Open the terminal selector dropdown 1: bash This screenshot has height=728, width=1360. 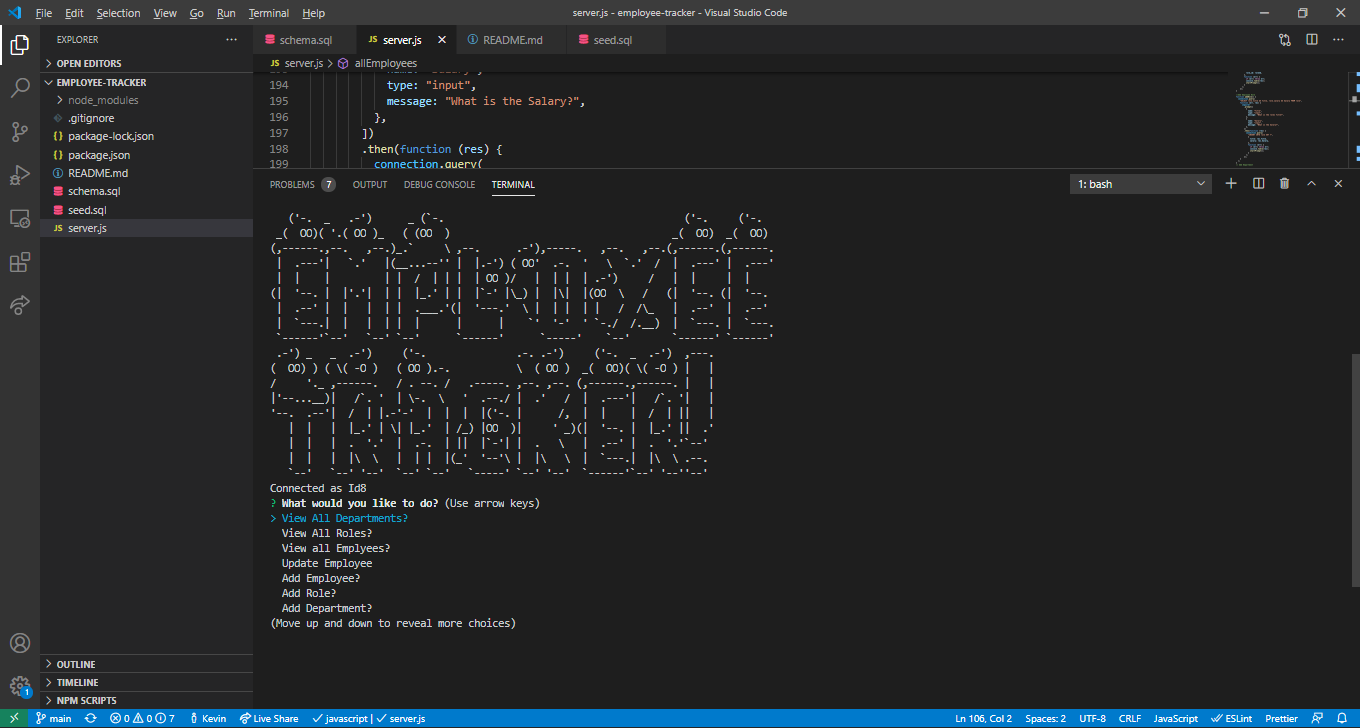[x=1141, y=184]
